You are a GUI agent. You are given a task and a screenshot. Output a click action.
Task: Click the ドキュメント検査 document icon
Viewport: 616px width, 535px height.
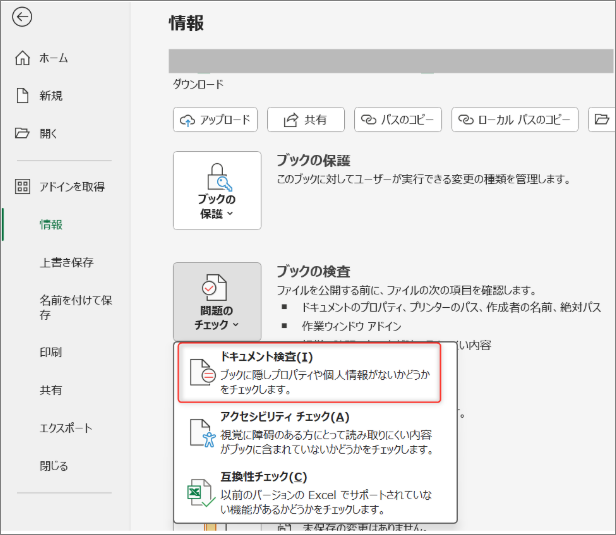click(x=203, y=372)
